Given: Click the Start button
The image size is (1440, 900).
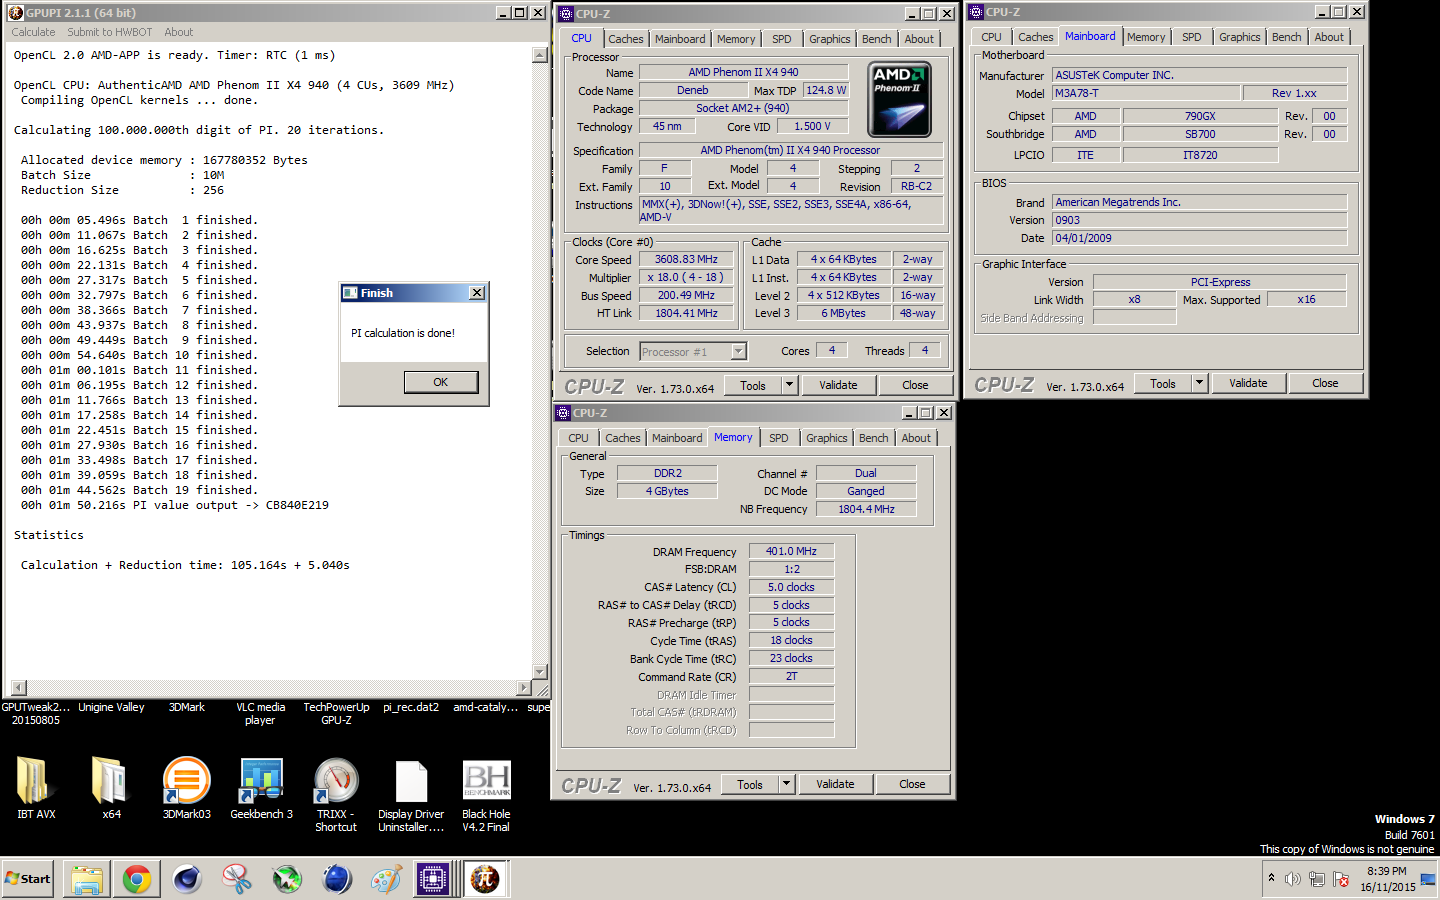Looking at the screenshot, I should pyautogui.click(x=28, y=879).
